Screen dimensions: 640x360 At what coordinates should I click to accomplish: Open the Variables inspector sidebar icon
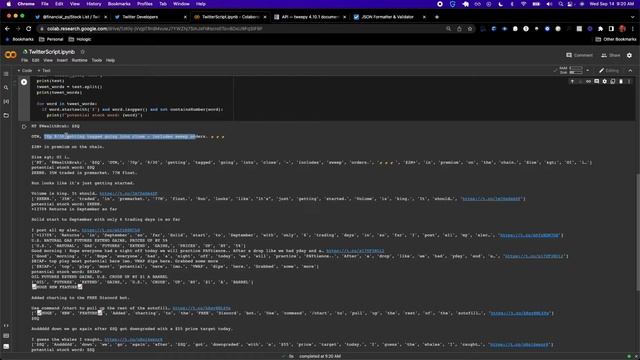click(6, 102)
